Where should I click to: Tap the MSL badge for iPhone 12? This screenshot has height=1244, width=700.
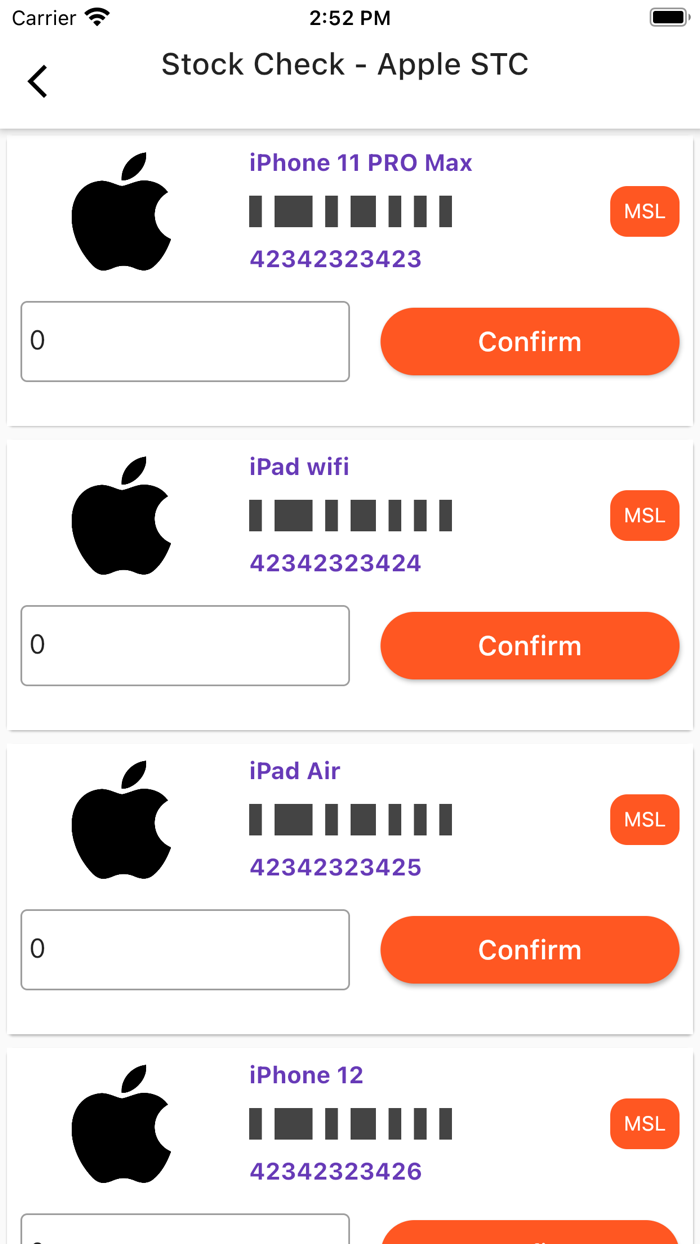tap(644, 1124)
